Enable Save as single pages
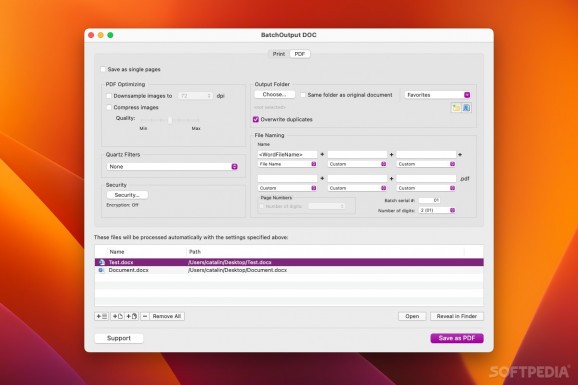The image size is (578, 385). tap(103, 69)
